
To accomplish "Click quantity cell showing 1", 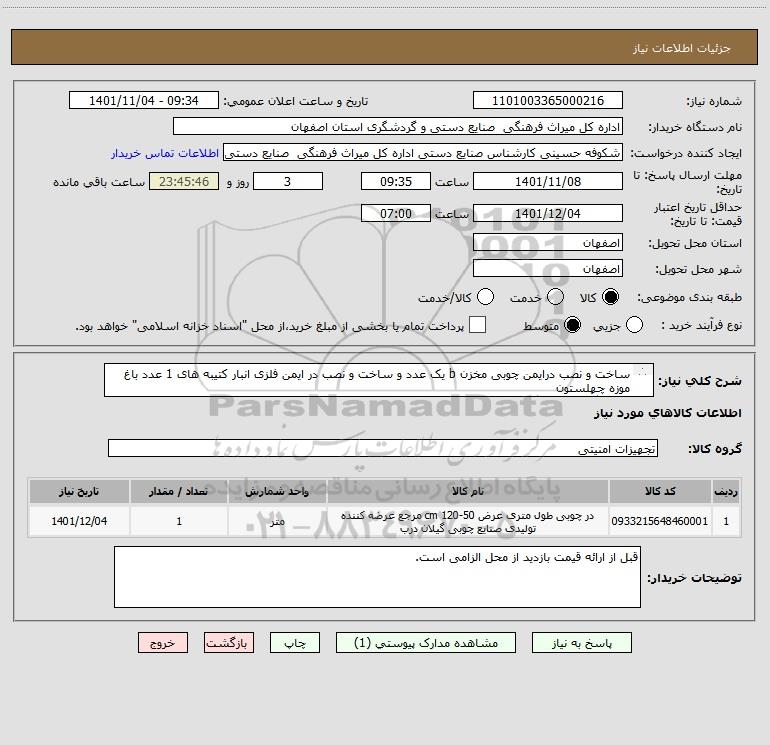I will click(179, 521).
